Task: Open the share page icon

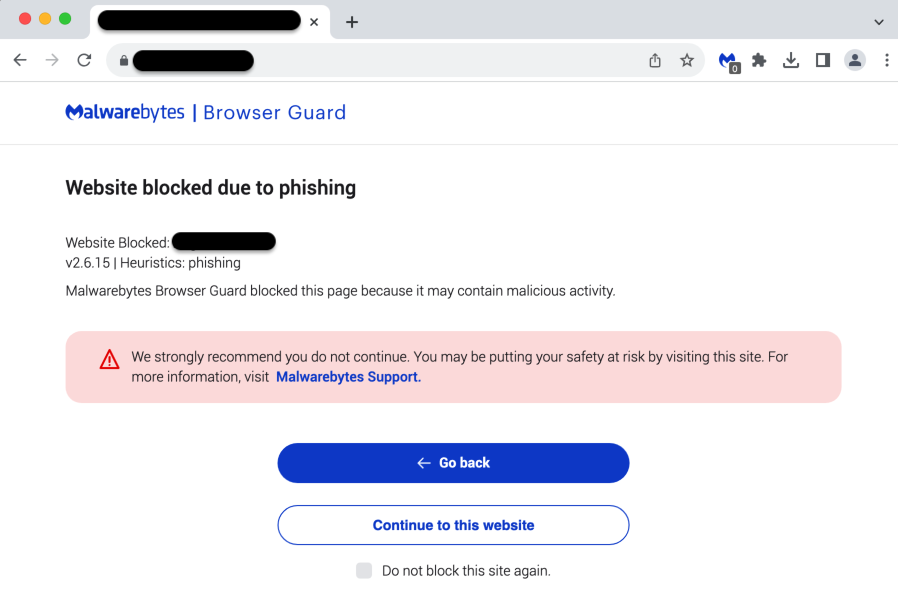Action: click(x=655, y=60)
